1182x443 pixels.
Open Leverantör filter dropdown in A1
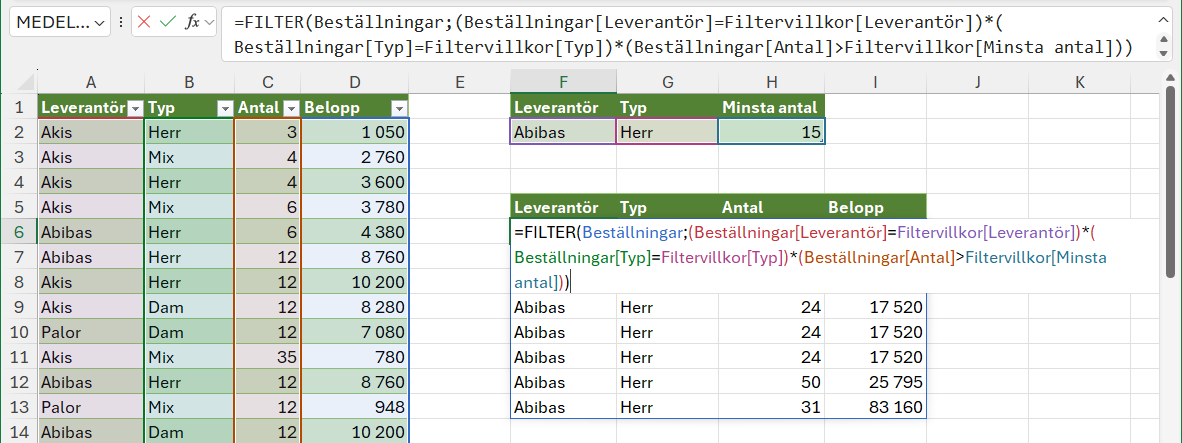pyautogui.click(x=135, y=108)
